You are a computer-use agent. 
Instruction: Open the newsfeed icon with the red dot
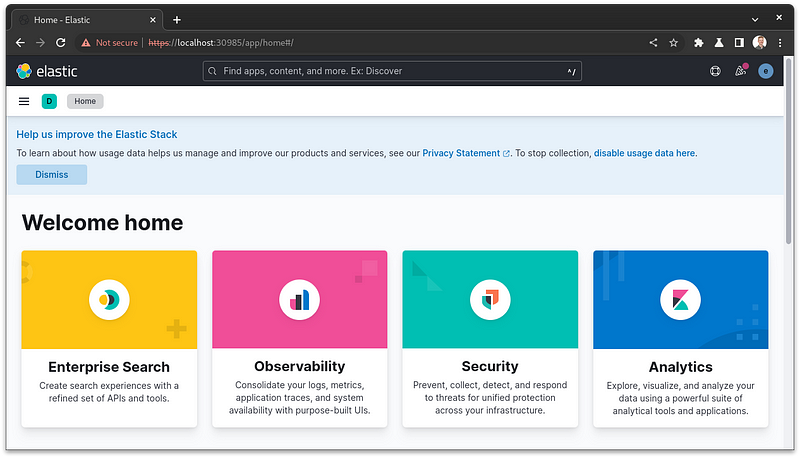pyautogui.click(x=741, y=70)
